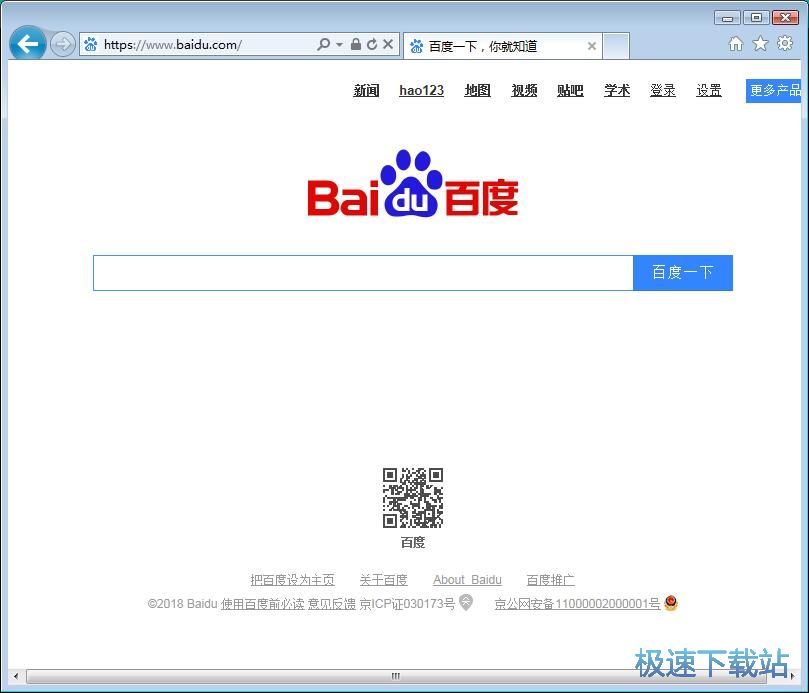Open the 地图 link
This screenshot has height=693, width=809.
(477, 90)
